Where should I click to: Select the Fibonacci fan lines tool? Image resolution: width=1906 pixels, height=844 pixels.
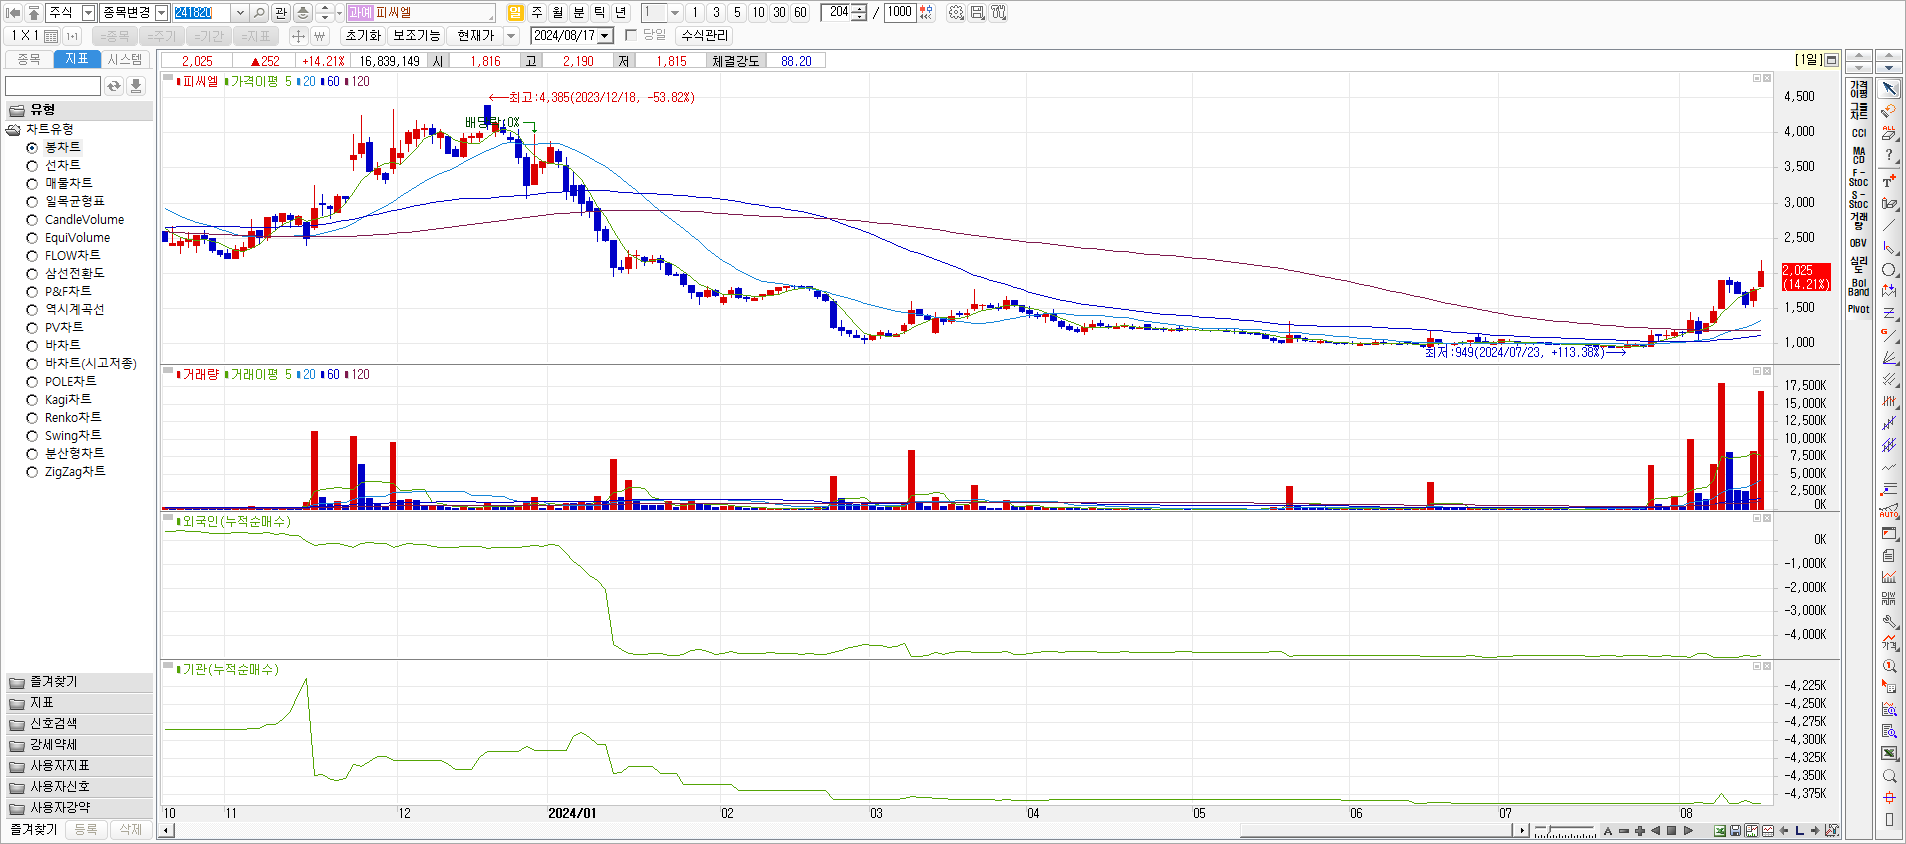[1889, 357]
